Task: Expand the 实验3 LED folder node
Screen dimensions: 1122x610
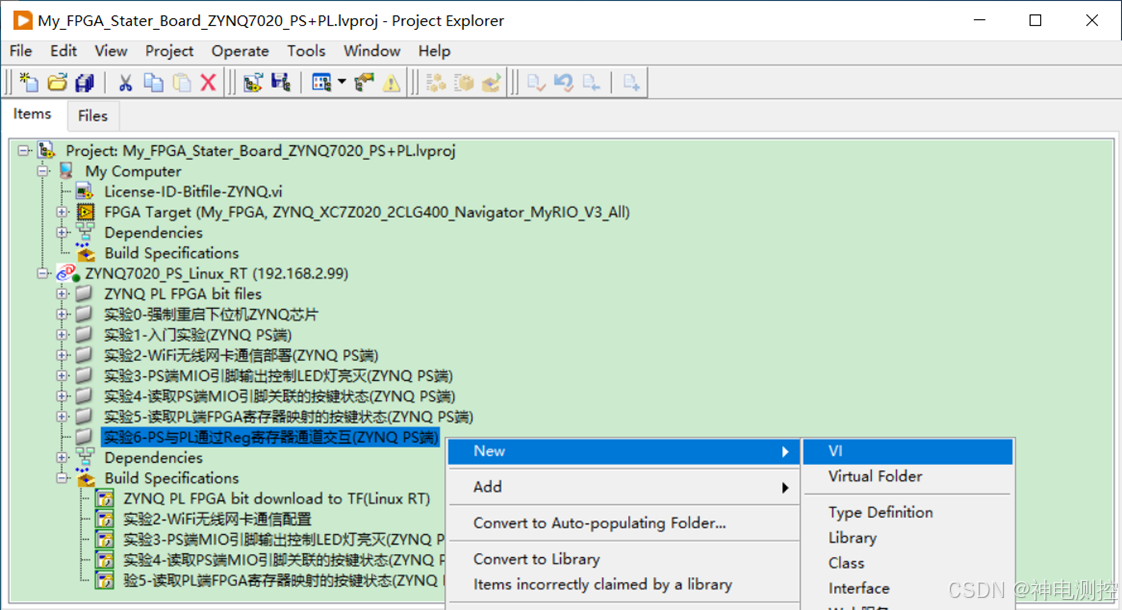Action: 62,375
